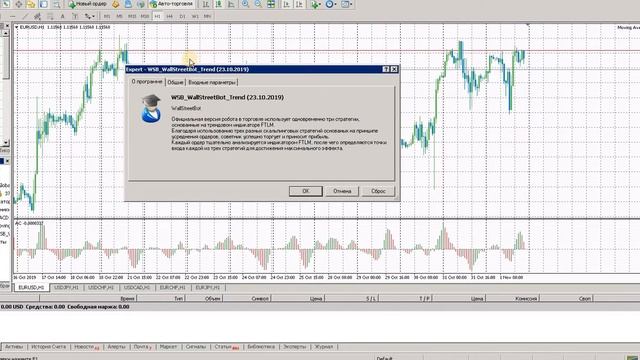640x360 pixels.
Task: Select the horizontal line drawing tool
Action: pyautogui.click(x=13, y=16)
